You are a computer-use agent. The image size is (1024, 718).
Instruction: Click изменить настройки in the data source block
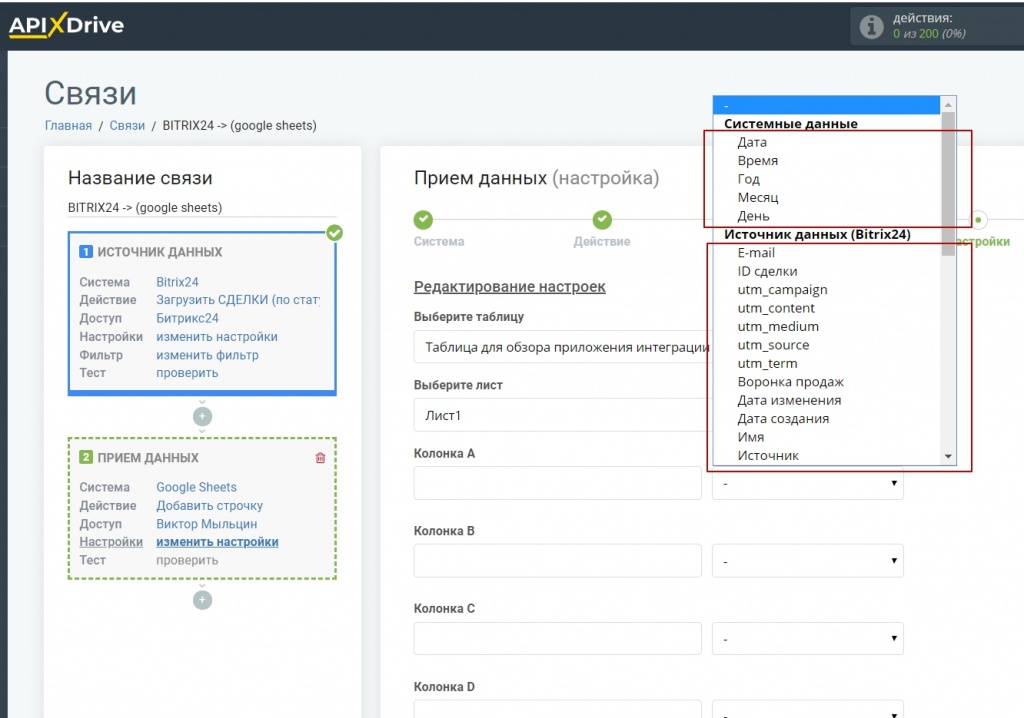click(x=217, y=336)
